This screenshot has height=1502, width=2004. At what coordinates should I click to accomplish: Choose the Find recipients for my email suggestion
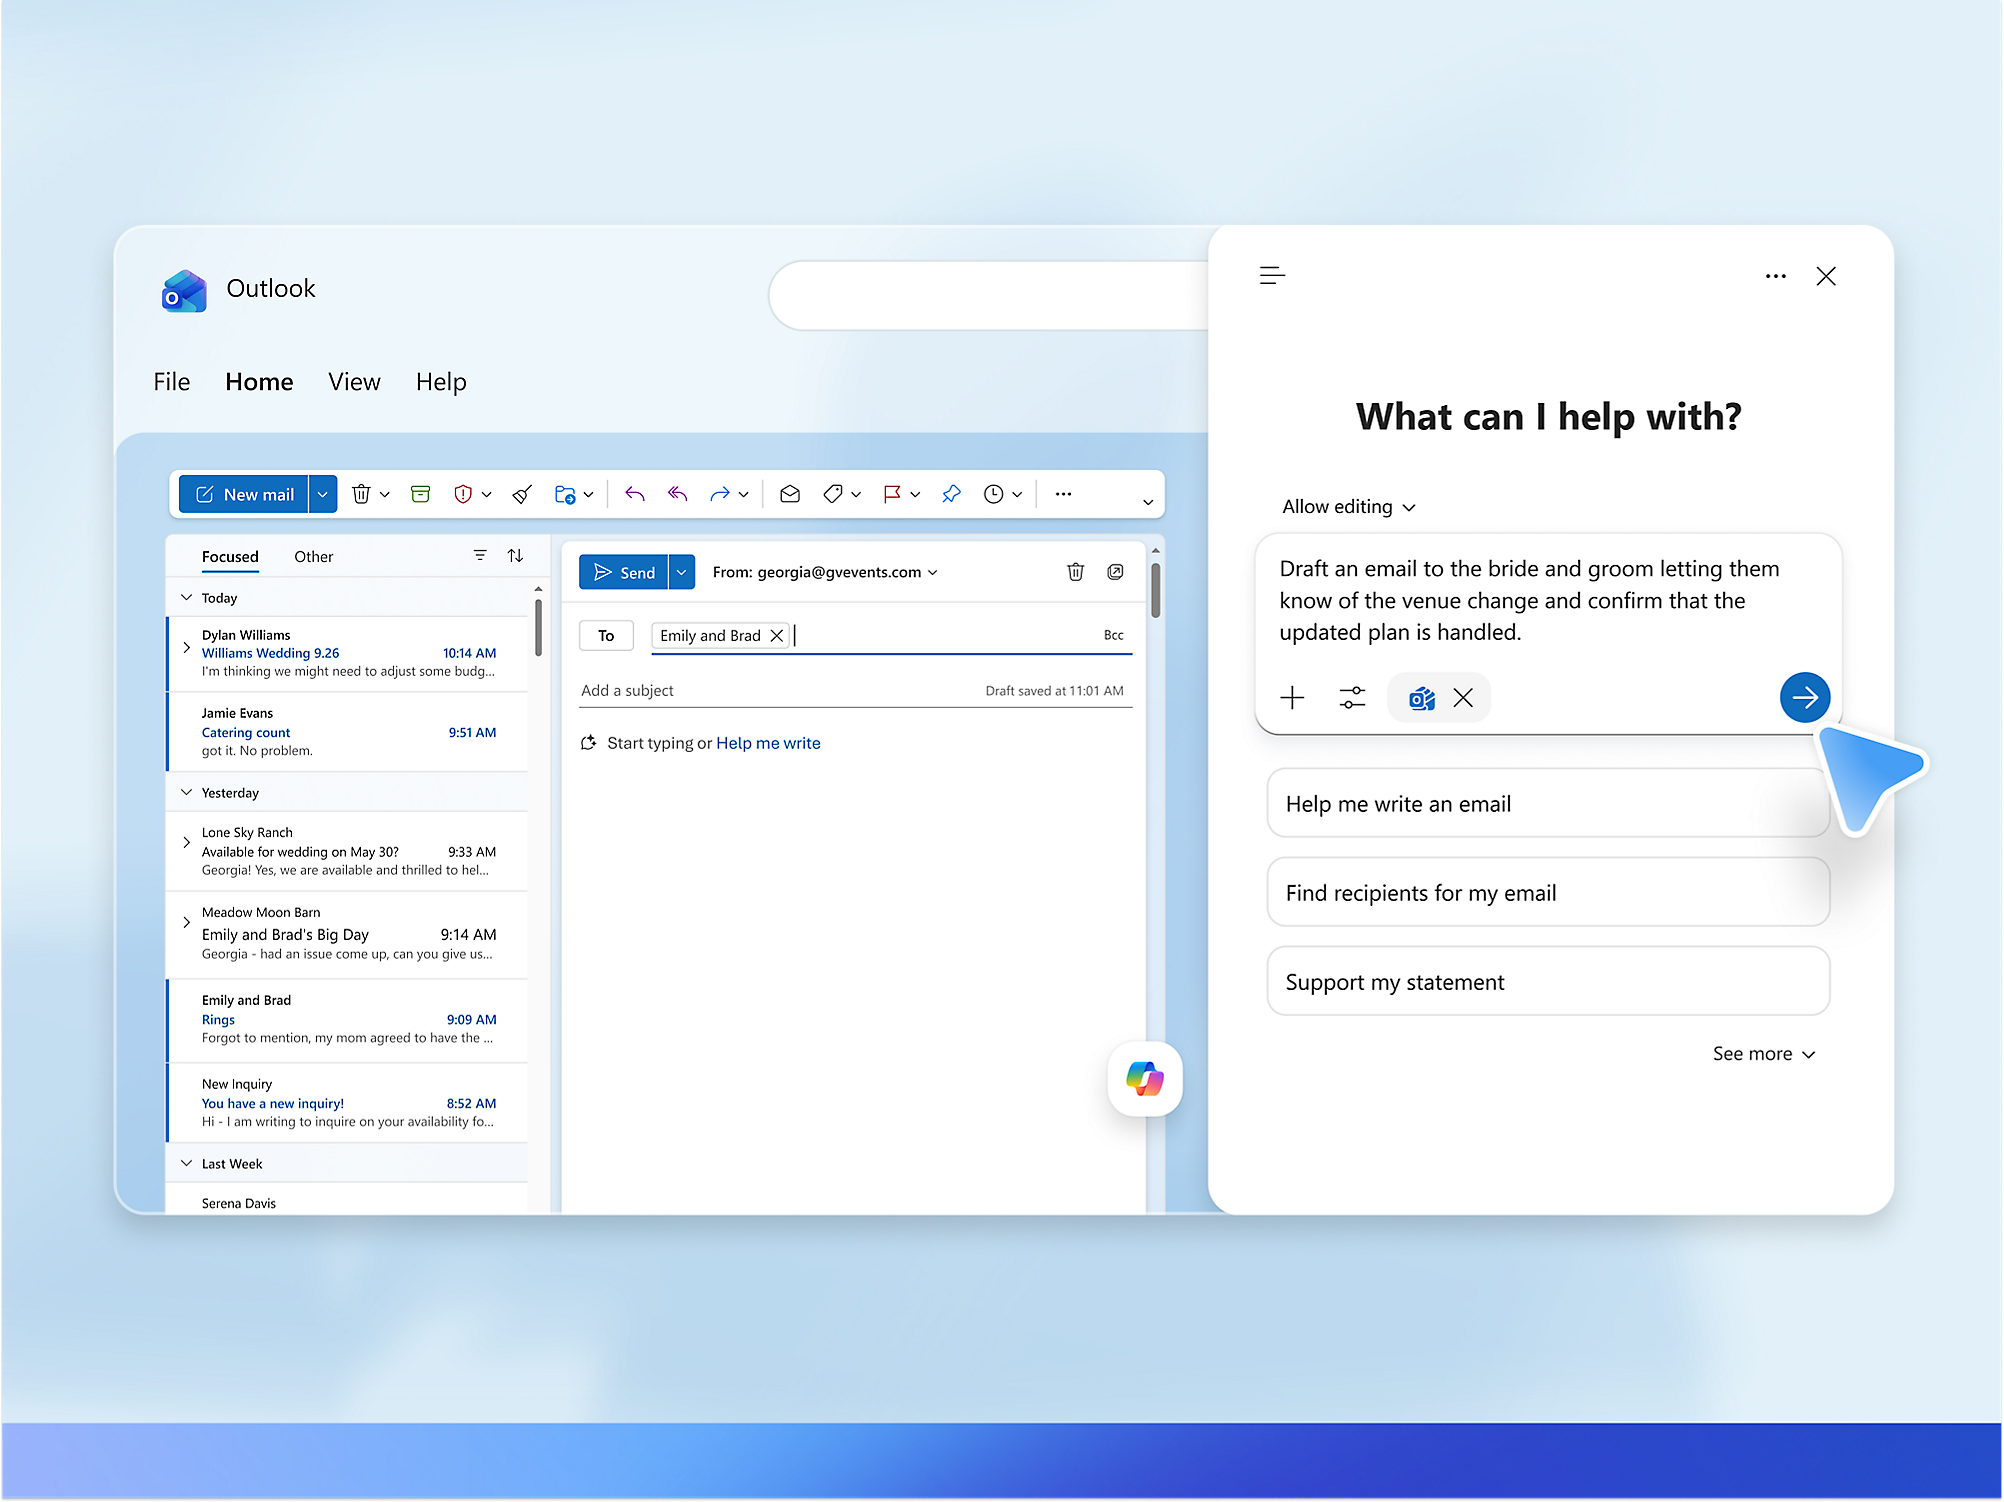click(1547, 892)
